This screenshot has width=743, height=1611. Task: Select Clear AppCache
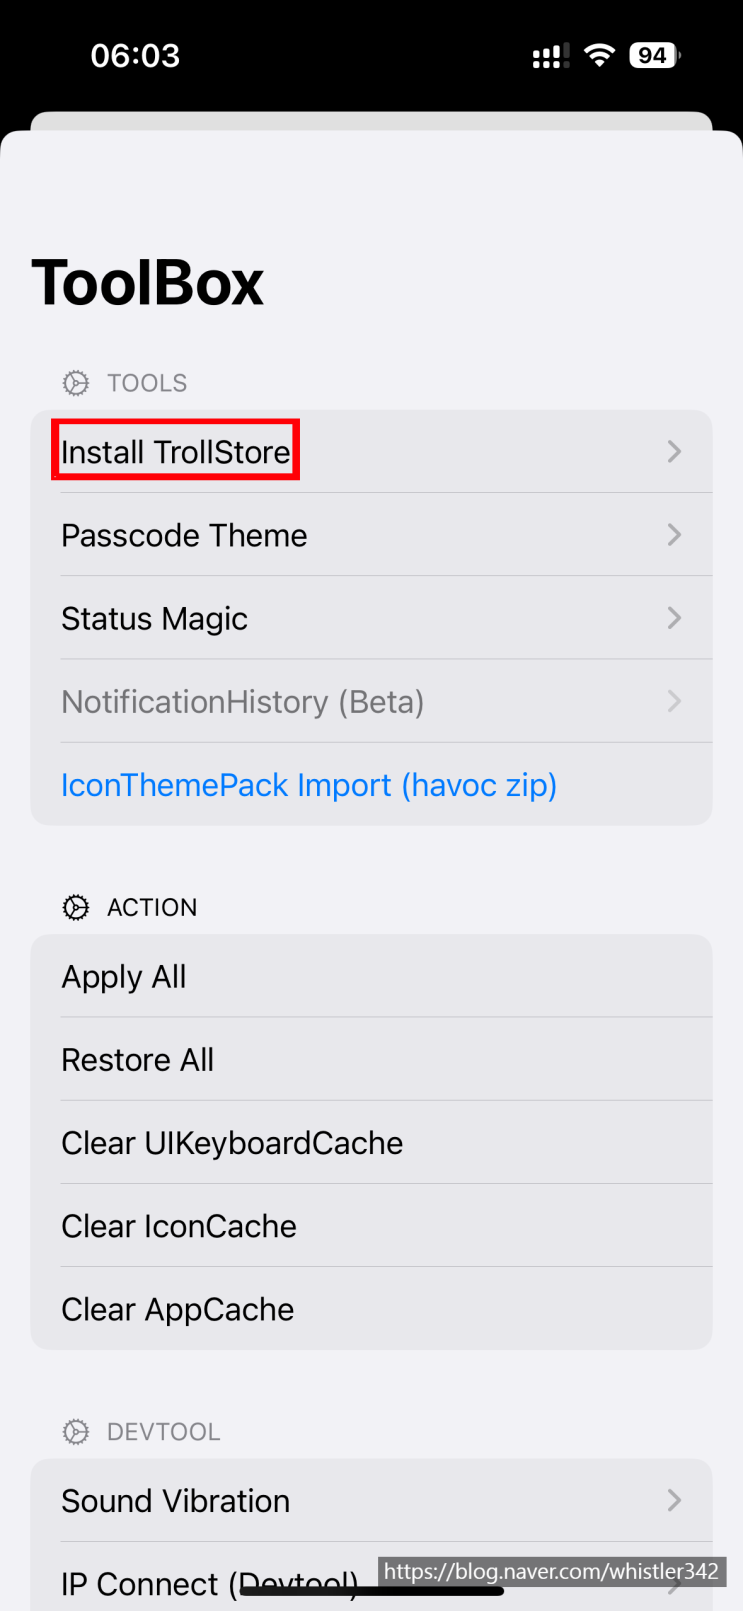[177, 1310]
